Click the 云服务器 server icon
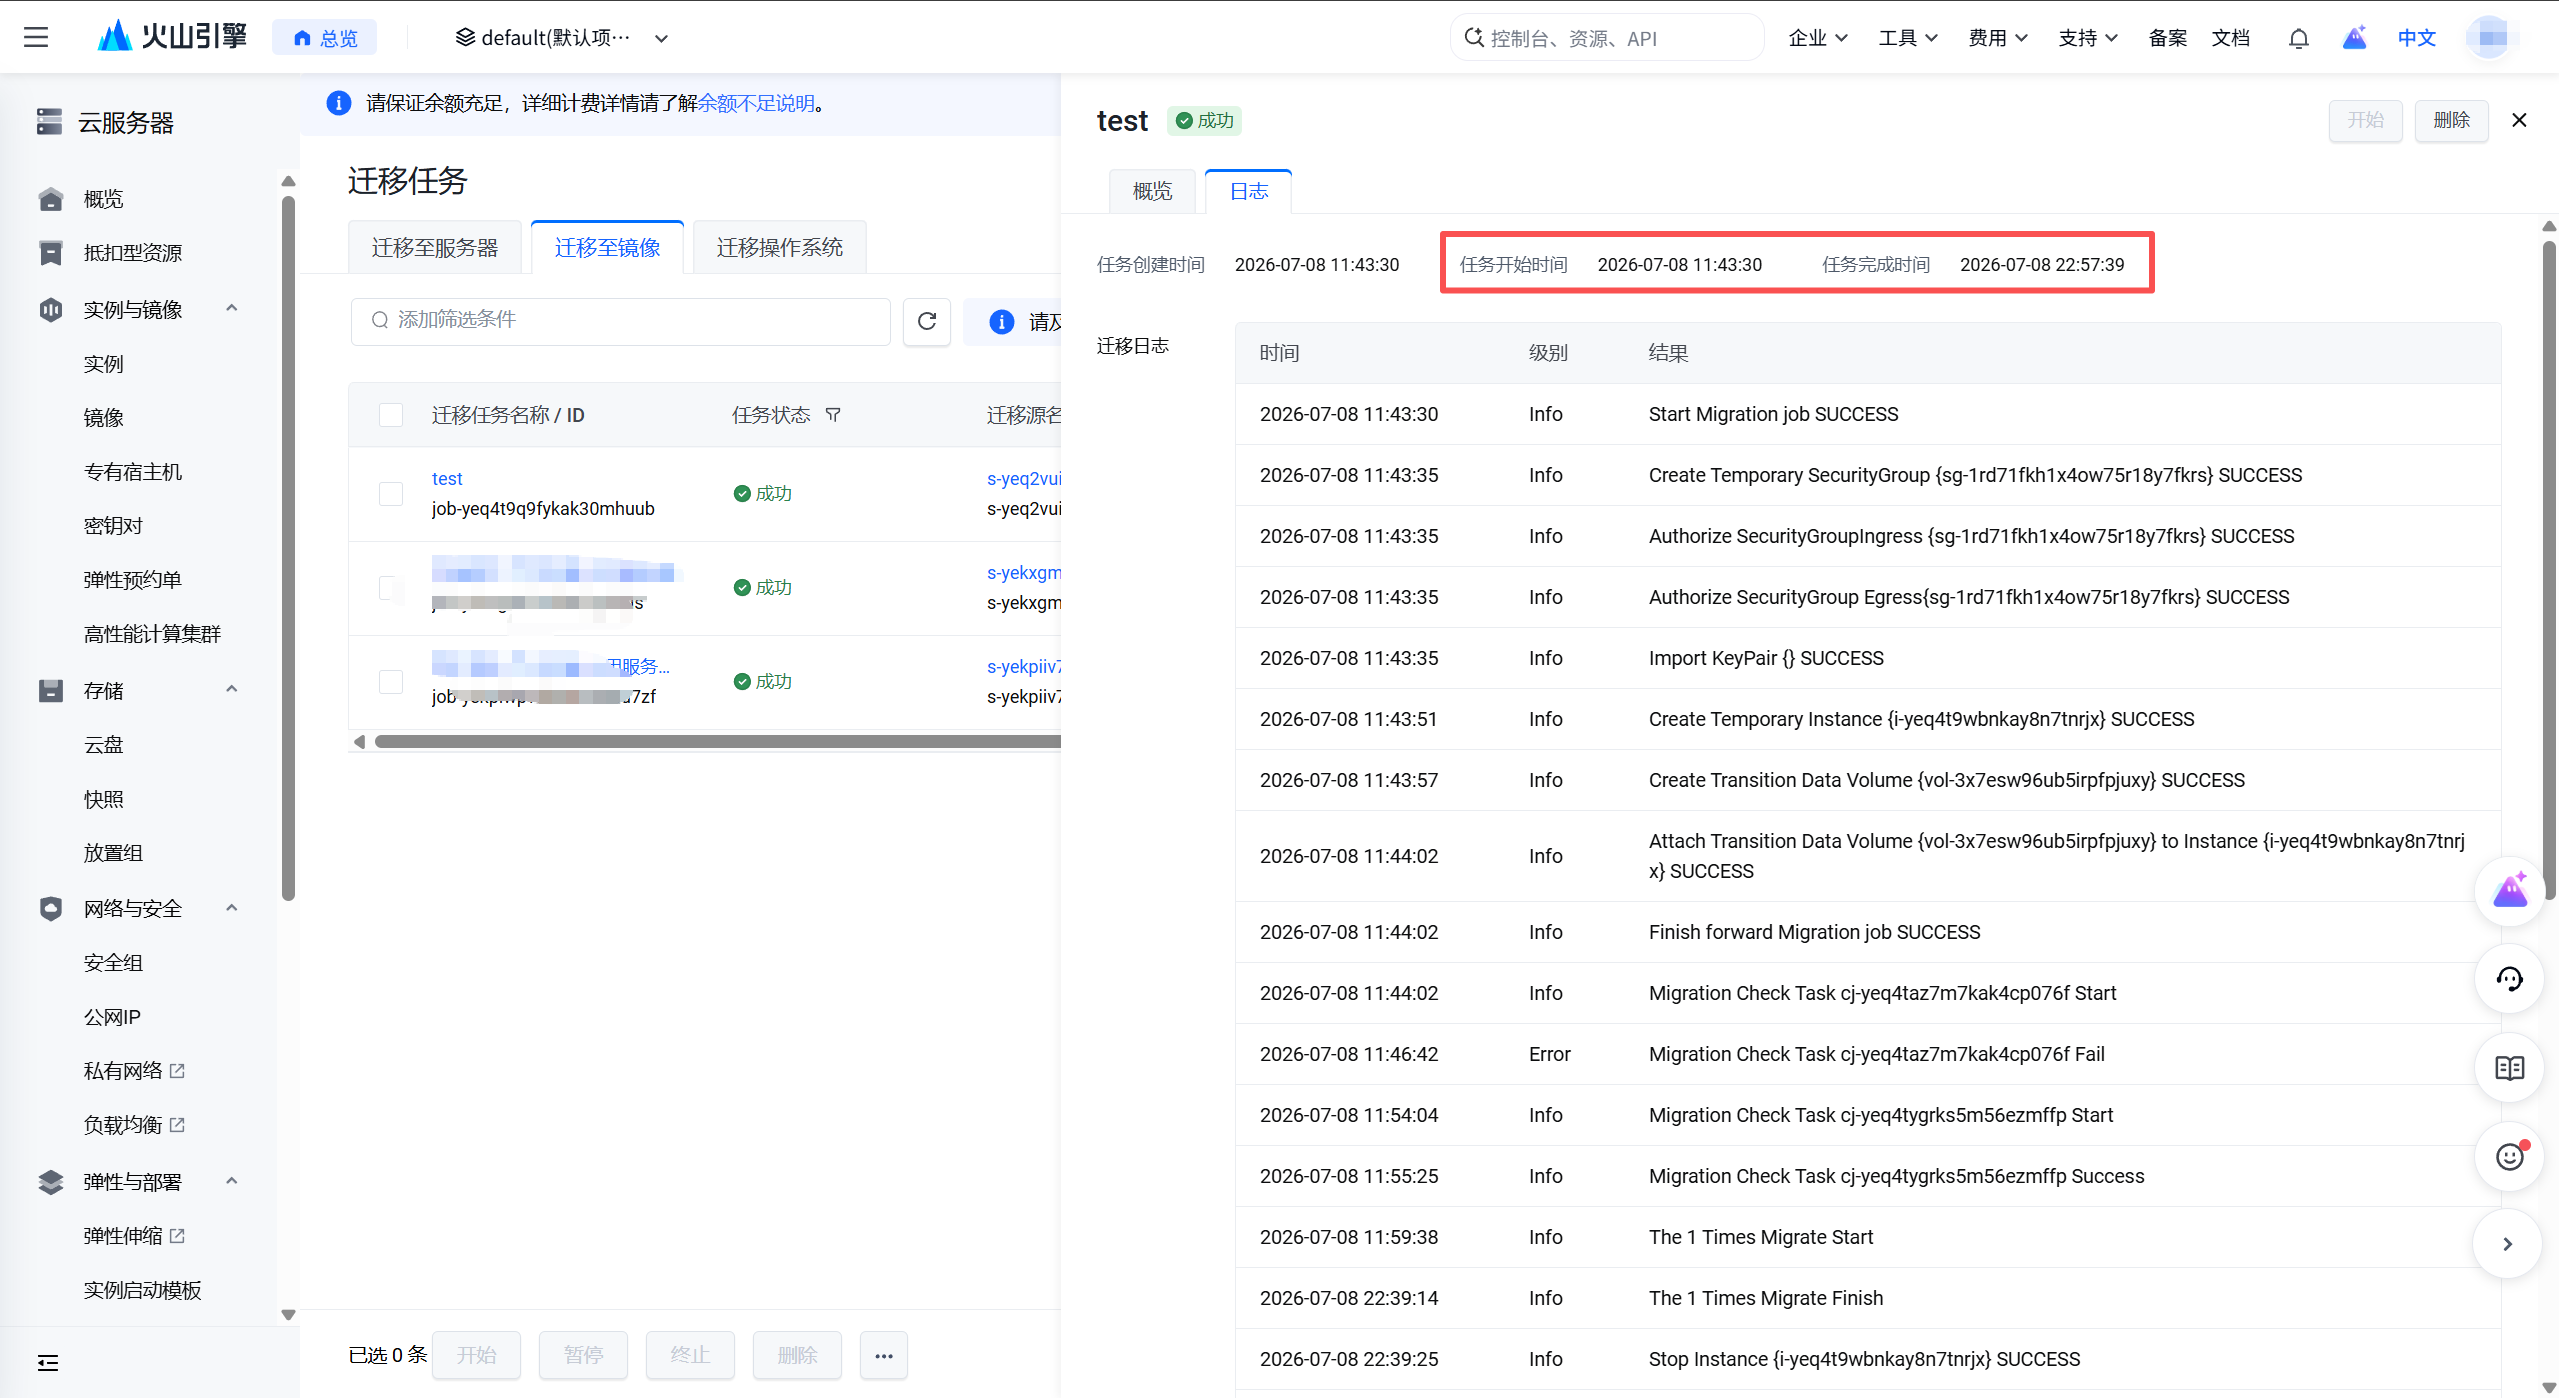 point(49,122)
